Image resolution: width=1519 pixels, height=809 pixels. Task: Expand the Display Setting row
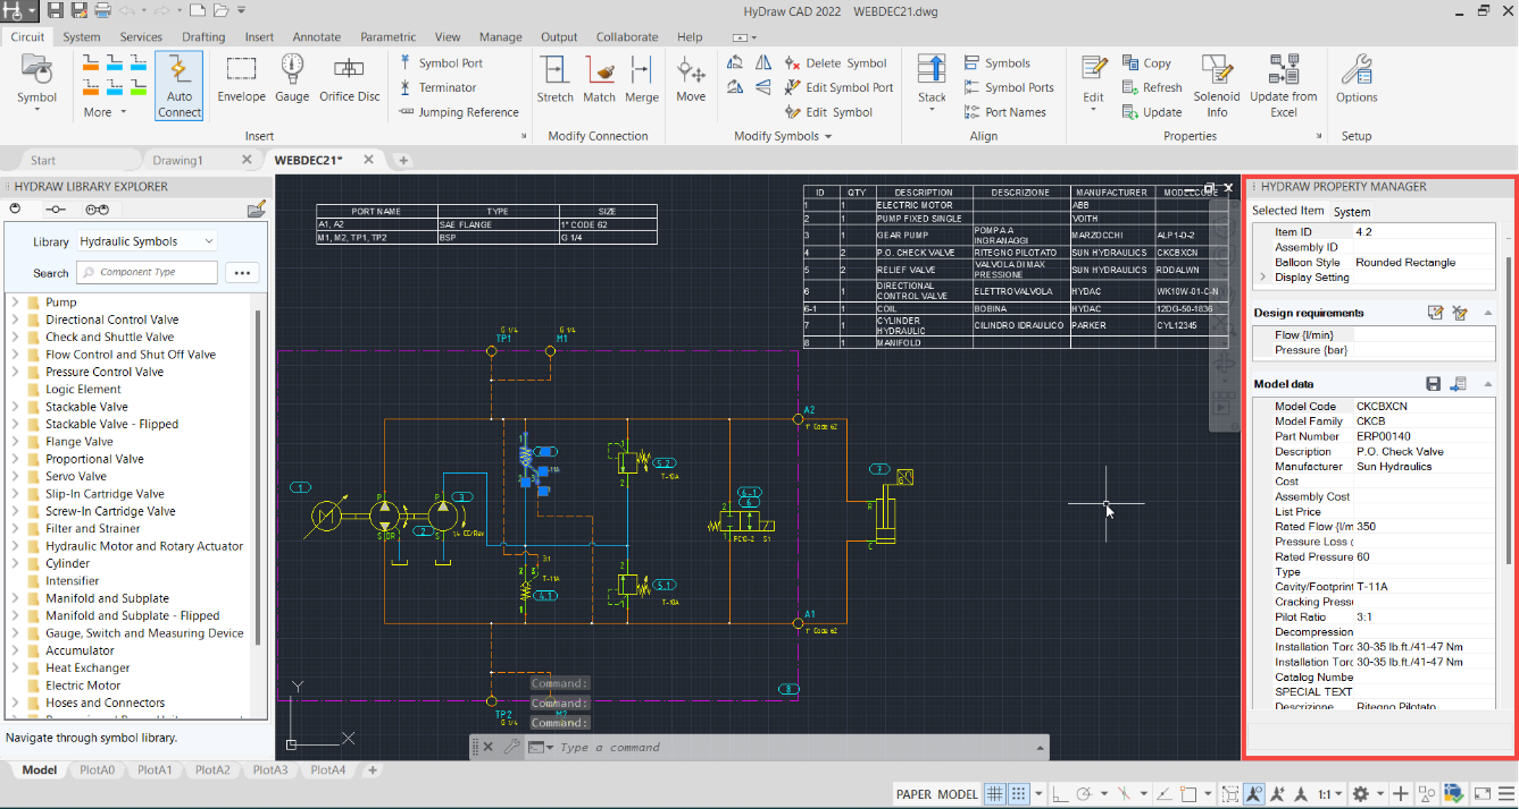coord(1261,277)
